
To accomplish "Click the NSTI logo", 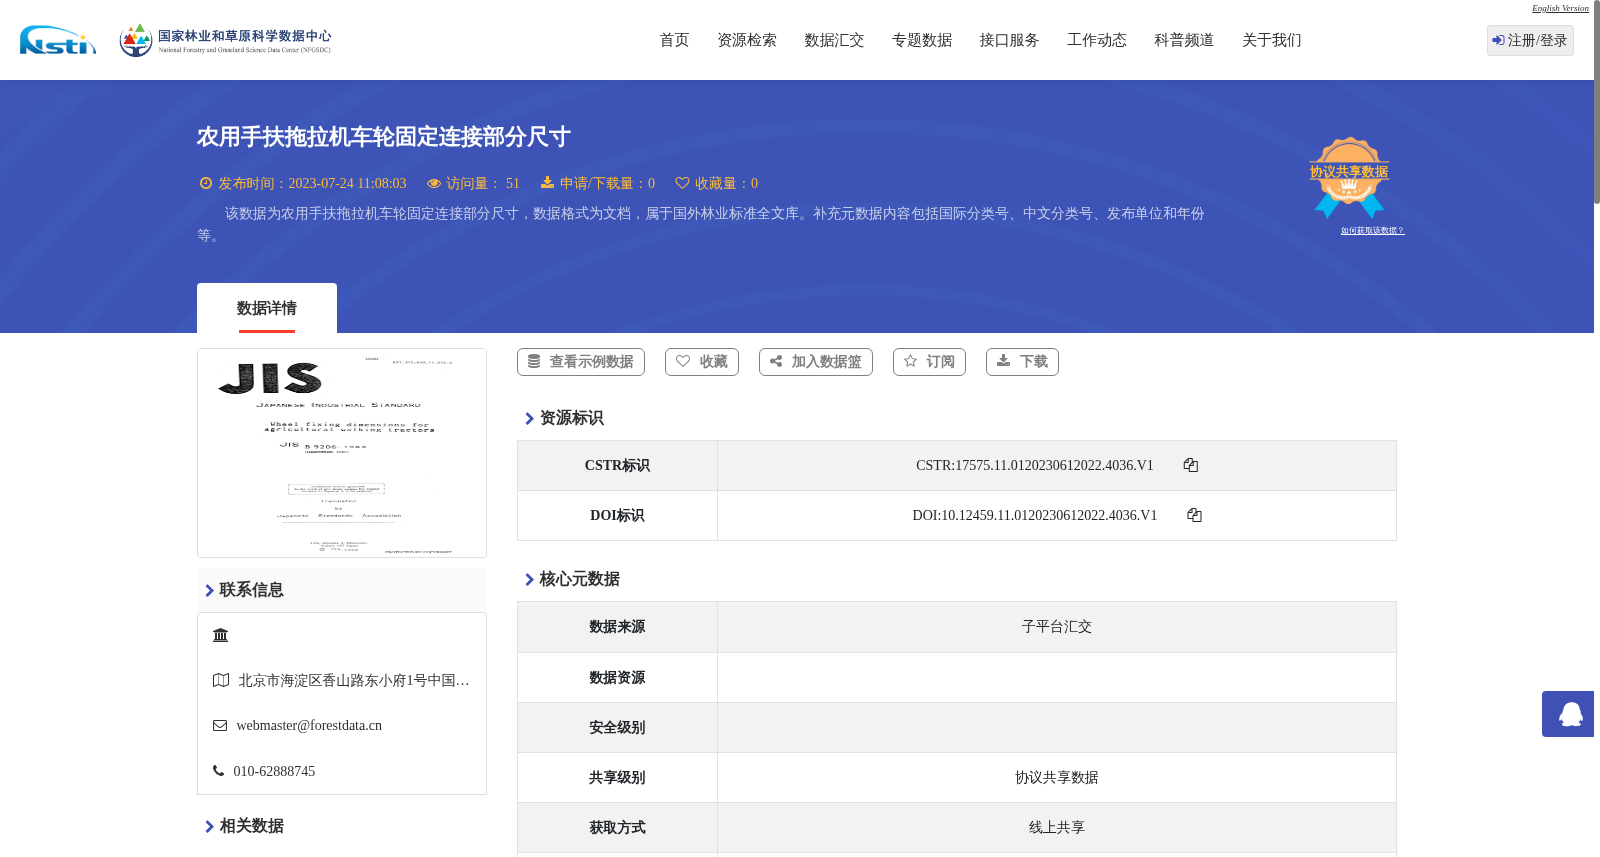I will [x=58, y=40].
